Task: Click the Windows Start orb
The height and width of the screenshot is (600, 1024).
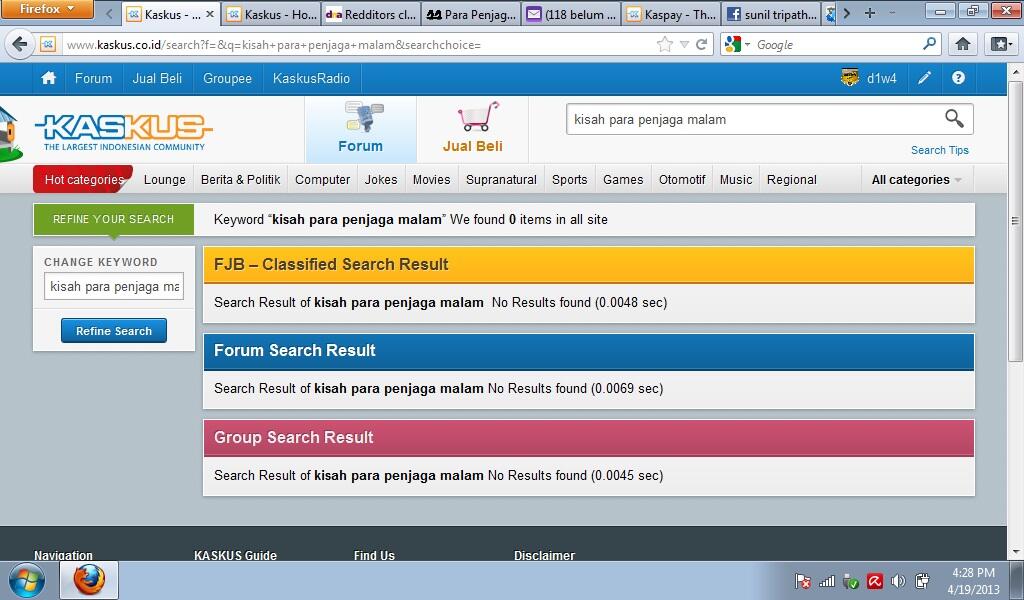Action: (x=26, y=580)
